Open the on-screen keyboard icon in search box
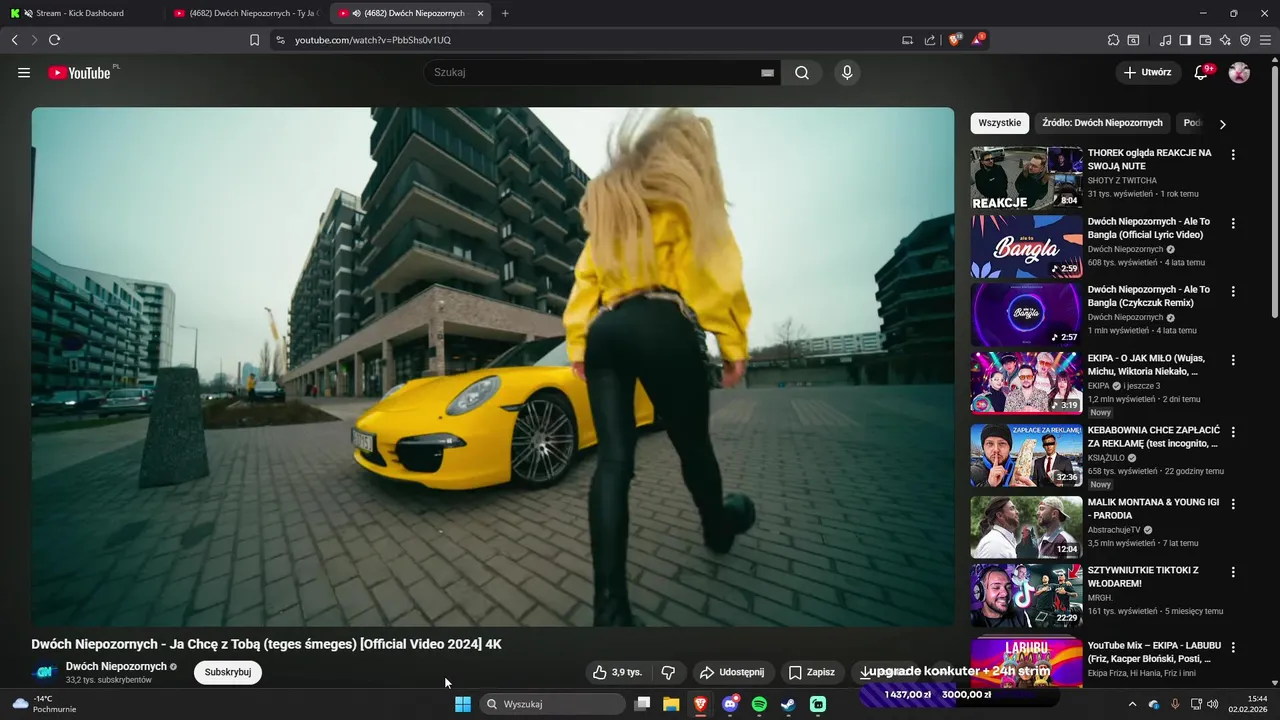The image size is (1280, 720). point(768,73)
